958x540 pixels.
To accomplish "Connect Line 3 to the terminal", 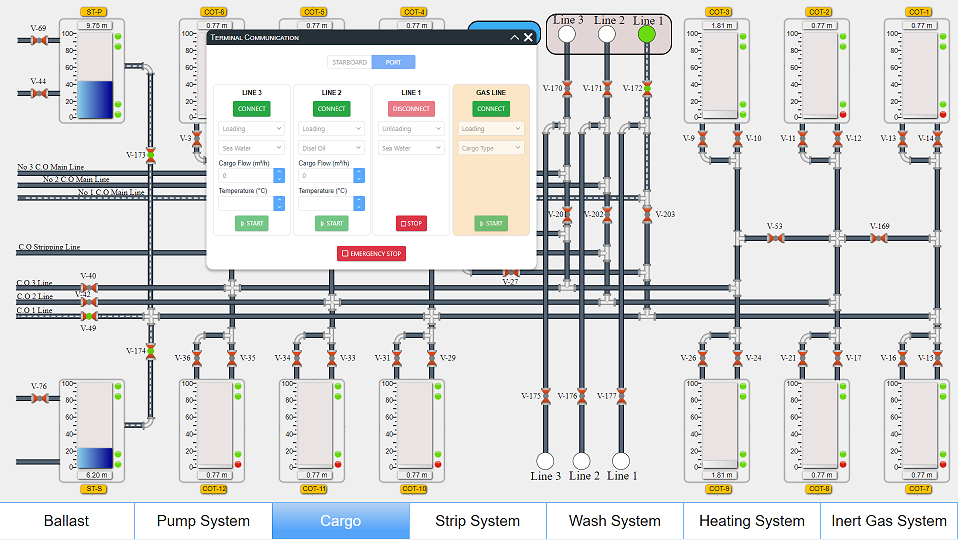I will pos(252,109).
